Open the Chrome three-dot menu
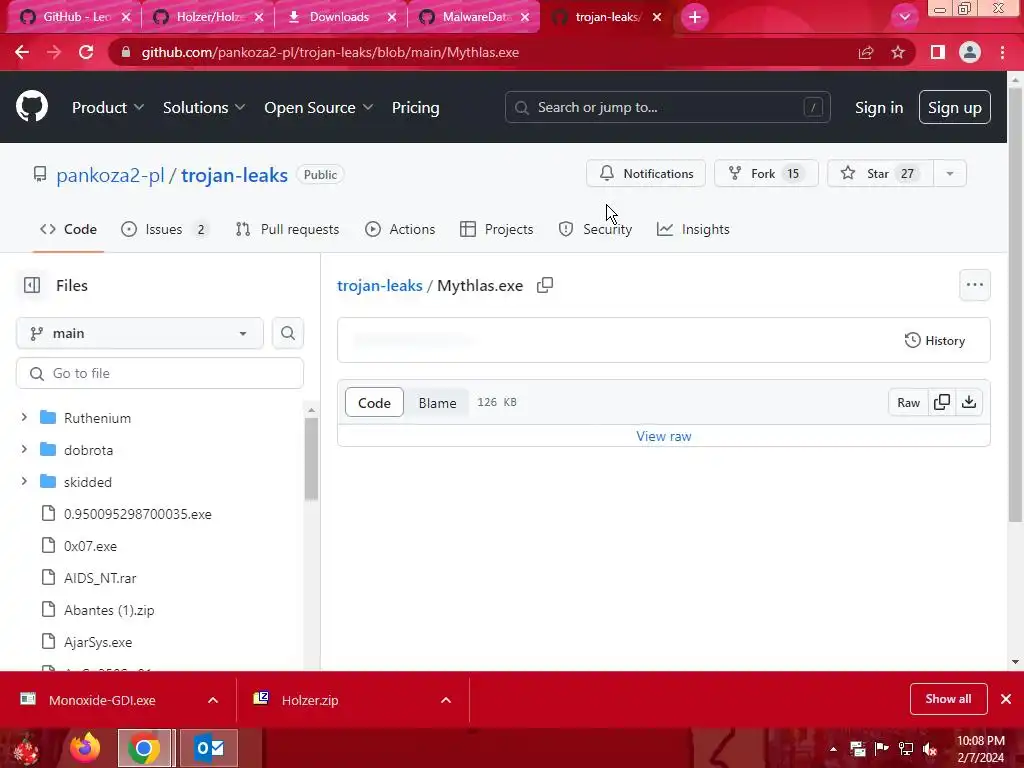Screen dimensions: 1024x768 1002,52
